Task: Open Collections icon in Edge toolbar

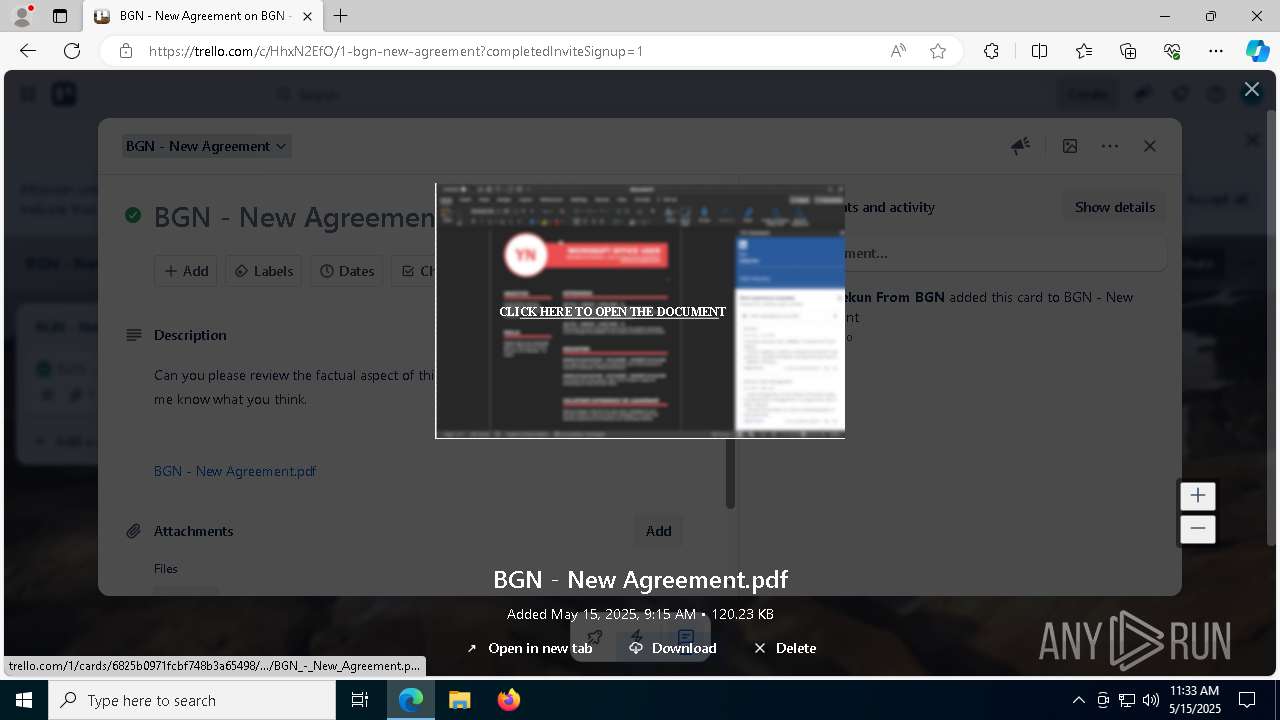Action: click(x=1128, y=51)
